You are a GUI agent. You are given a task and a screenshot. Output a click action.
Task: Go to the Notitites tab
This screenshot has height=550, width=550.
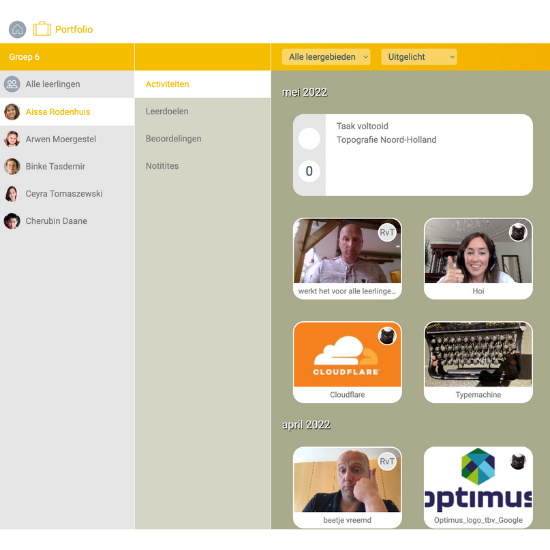coord(162,166)
